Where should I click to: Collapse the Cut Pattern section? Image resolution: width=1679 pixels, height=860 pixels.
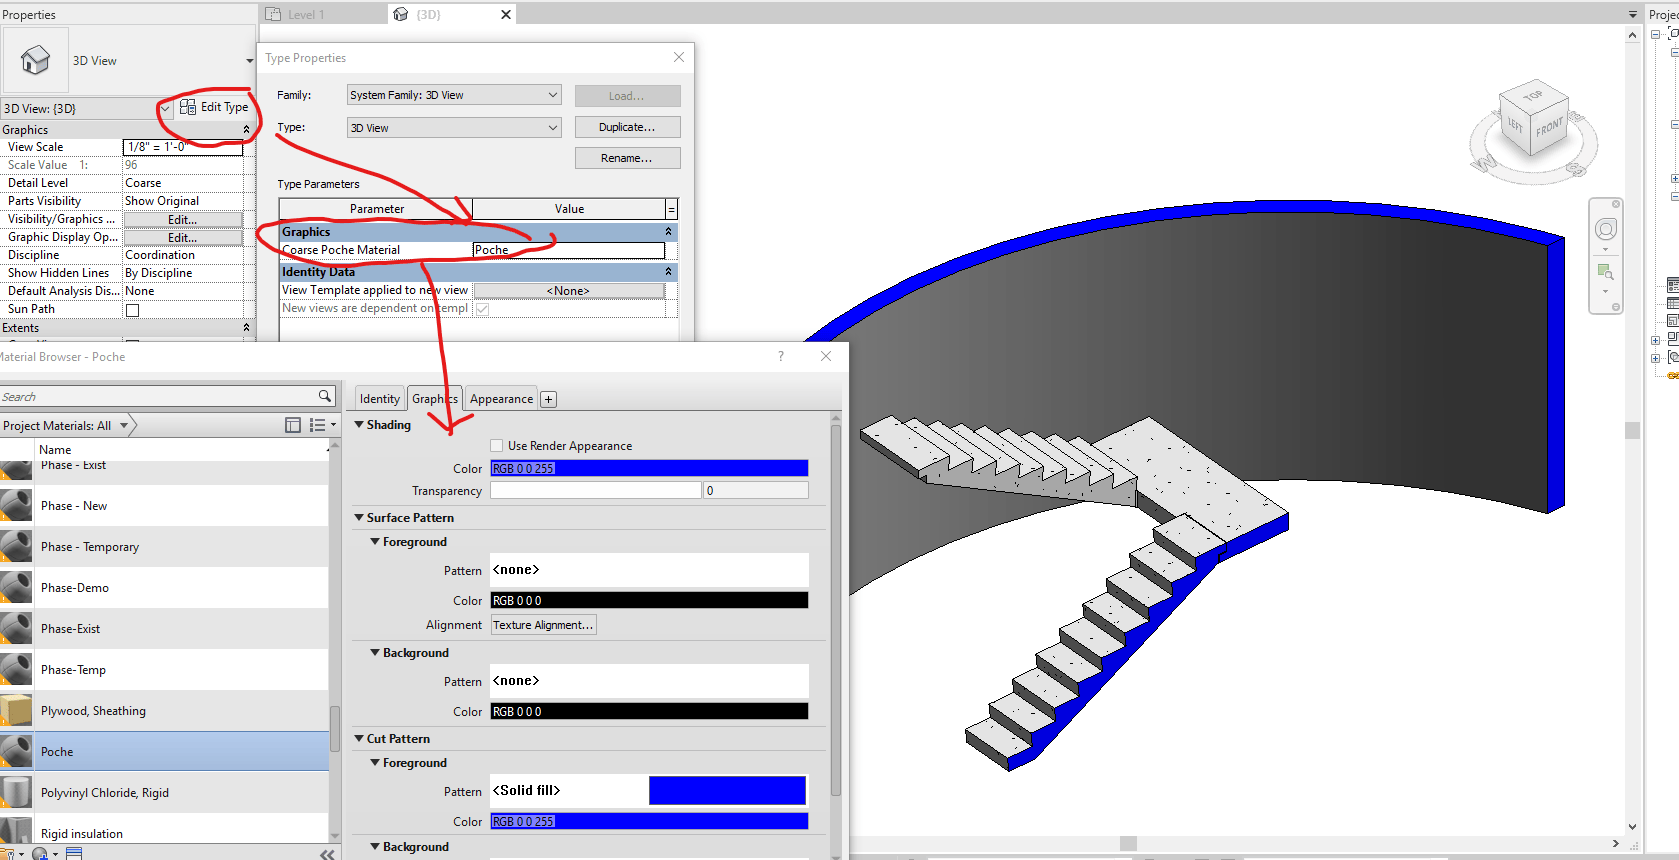pos(359,738)
